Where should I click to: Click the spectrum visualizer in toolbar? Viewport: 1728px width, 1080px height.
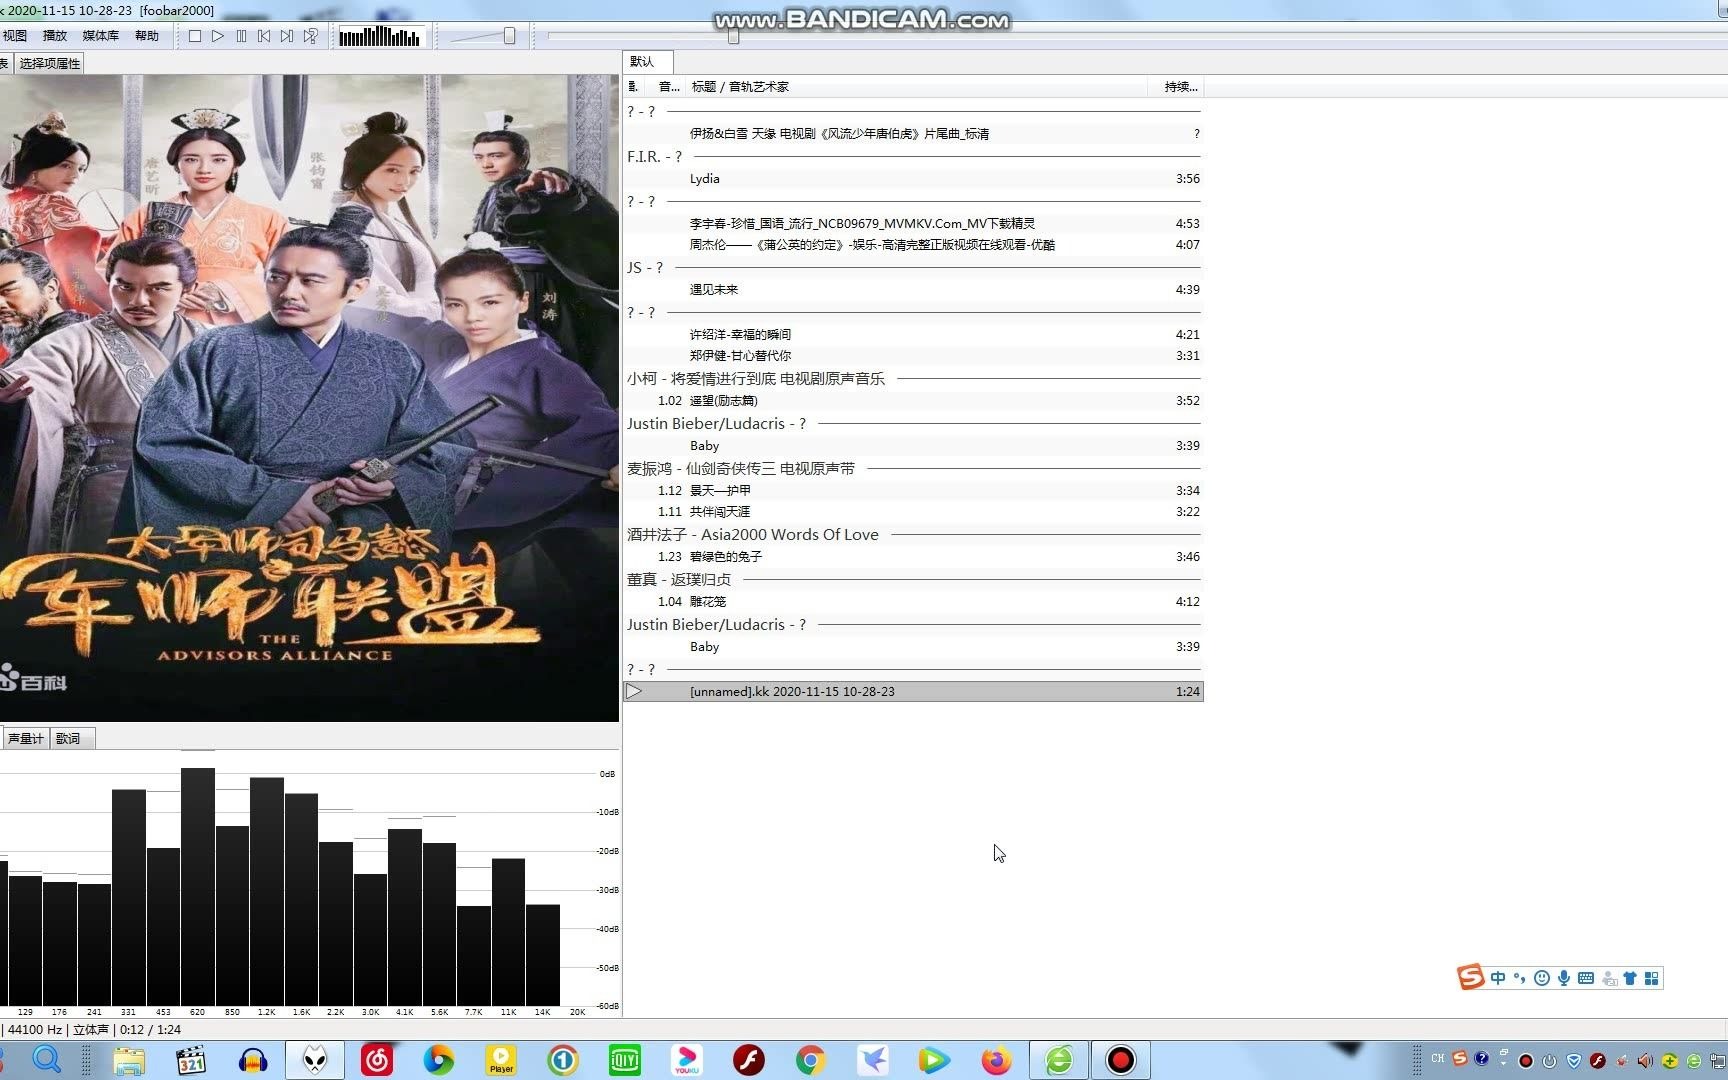click(380, 37)
